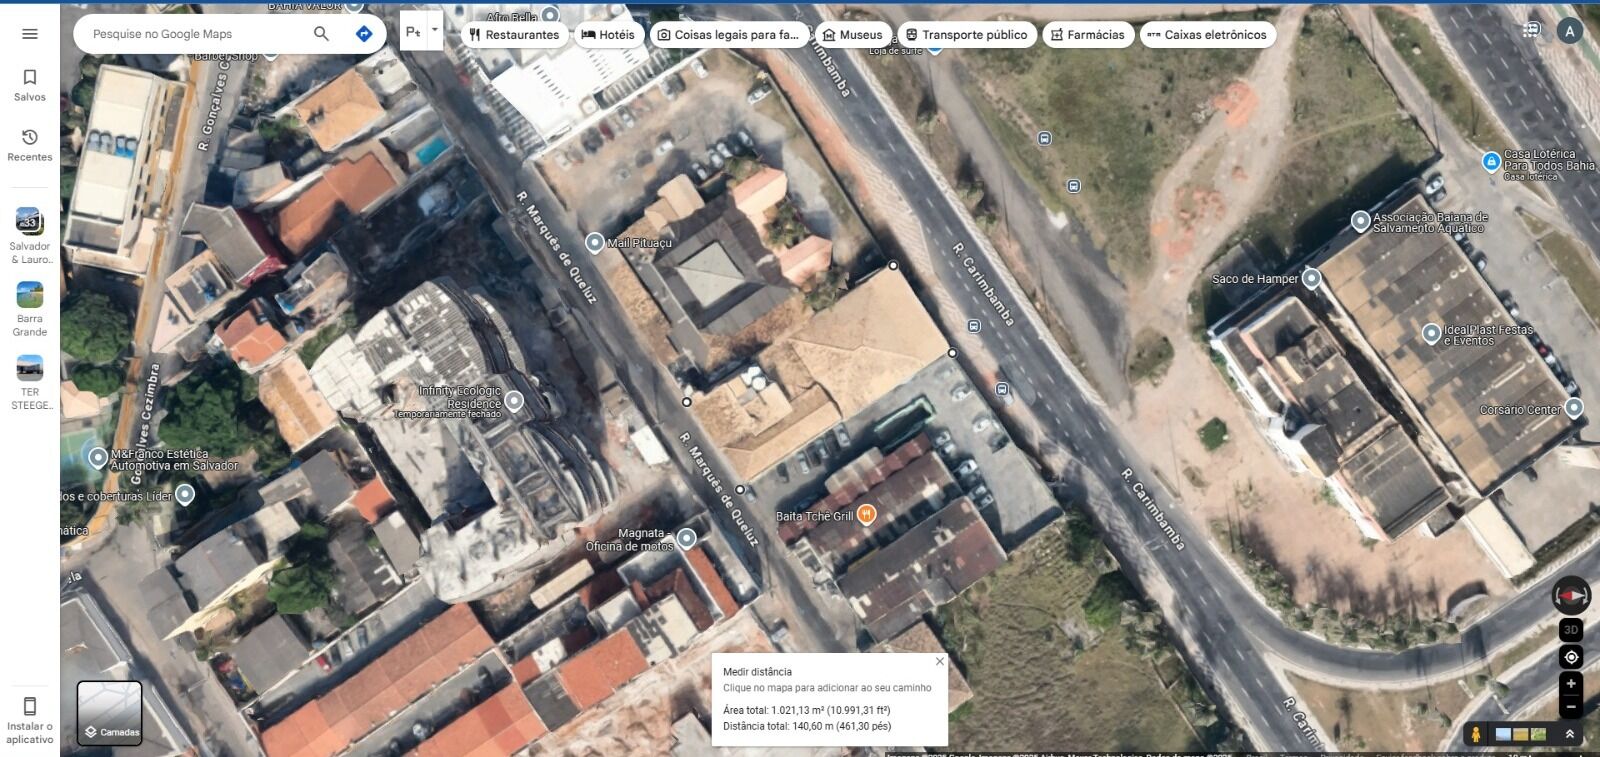The image size is (1600, 757).
Task: Drop the Street View pegman icon
Action: pyautogui.click(x=1475, y=734)
